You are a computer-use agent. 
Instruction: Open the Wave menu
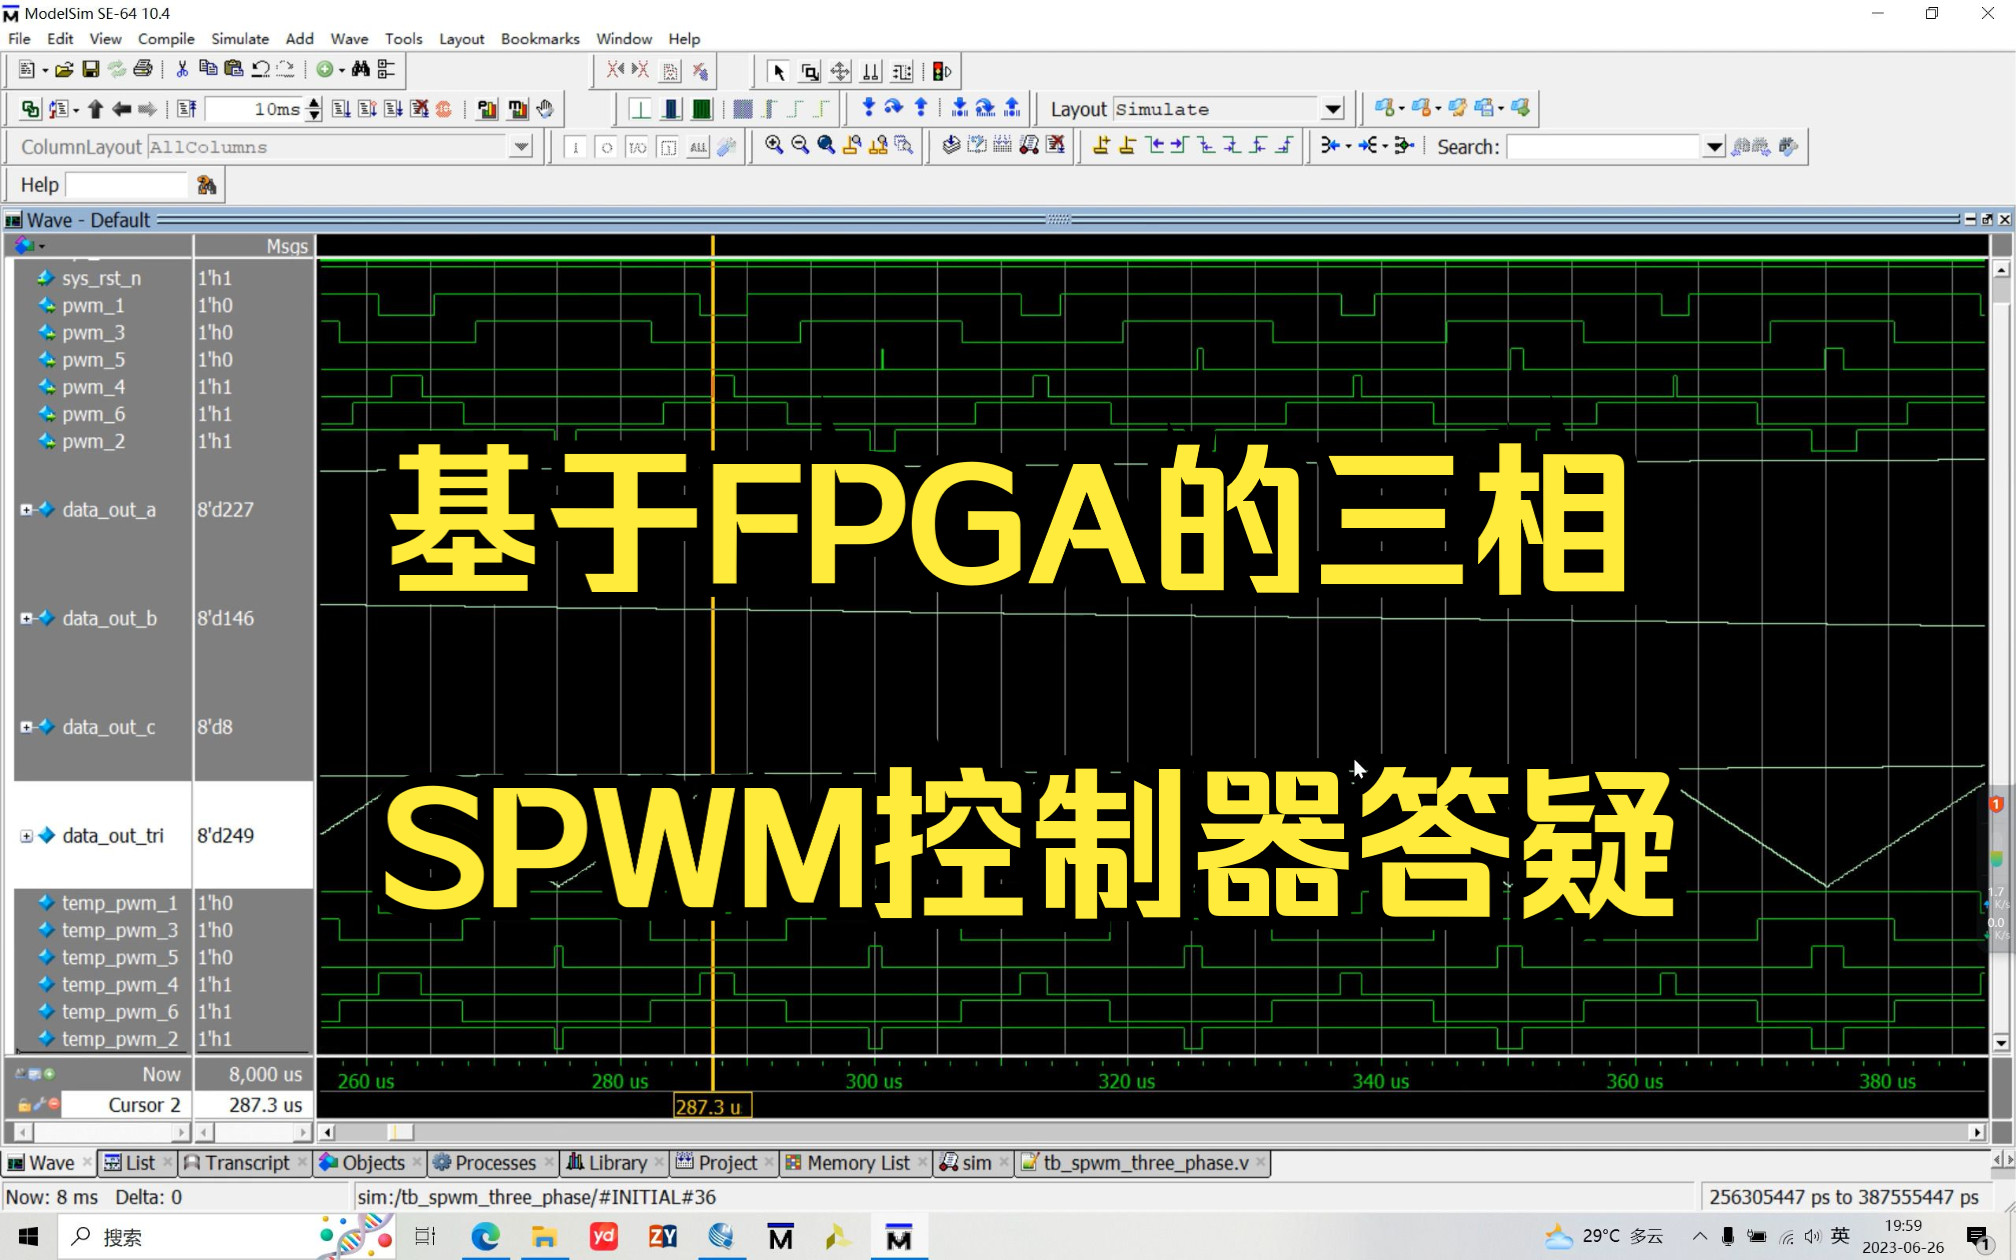point(349,38)
